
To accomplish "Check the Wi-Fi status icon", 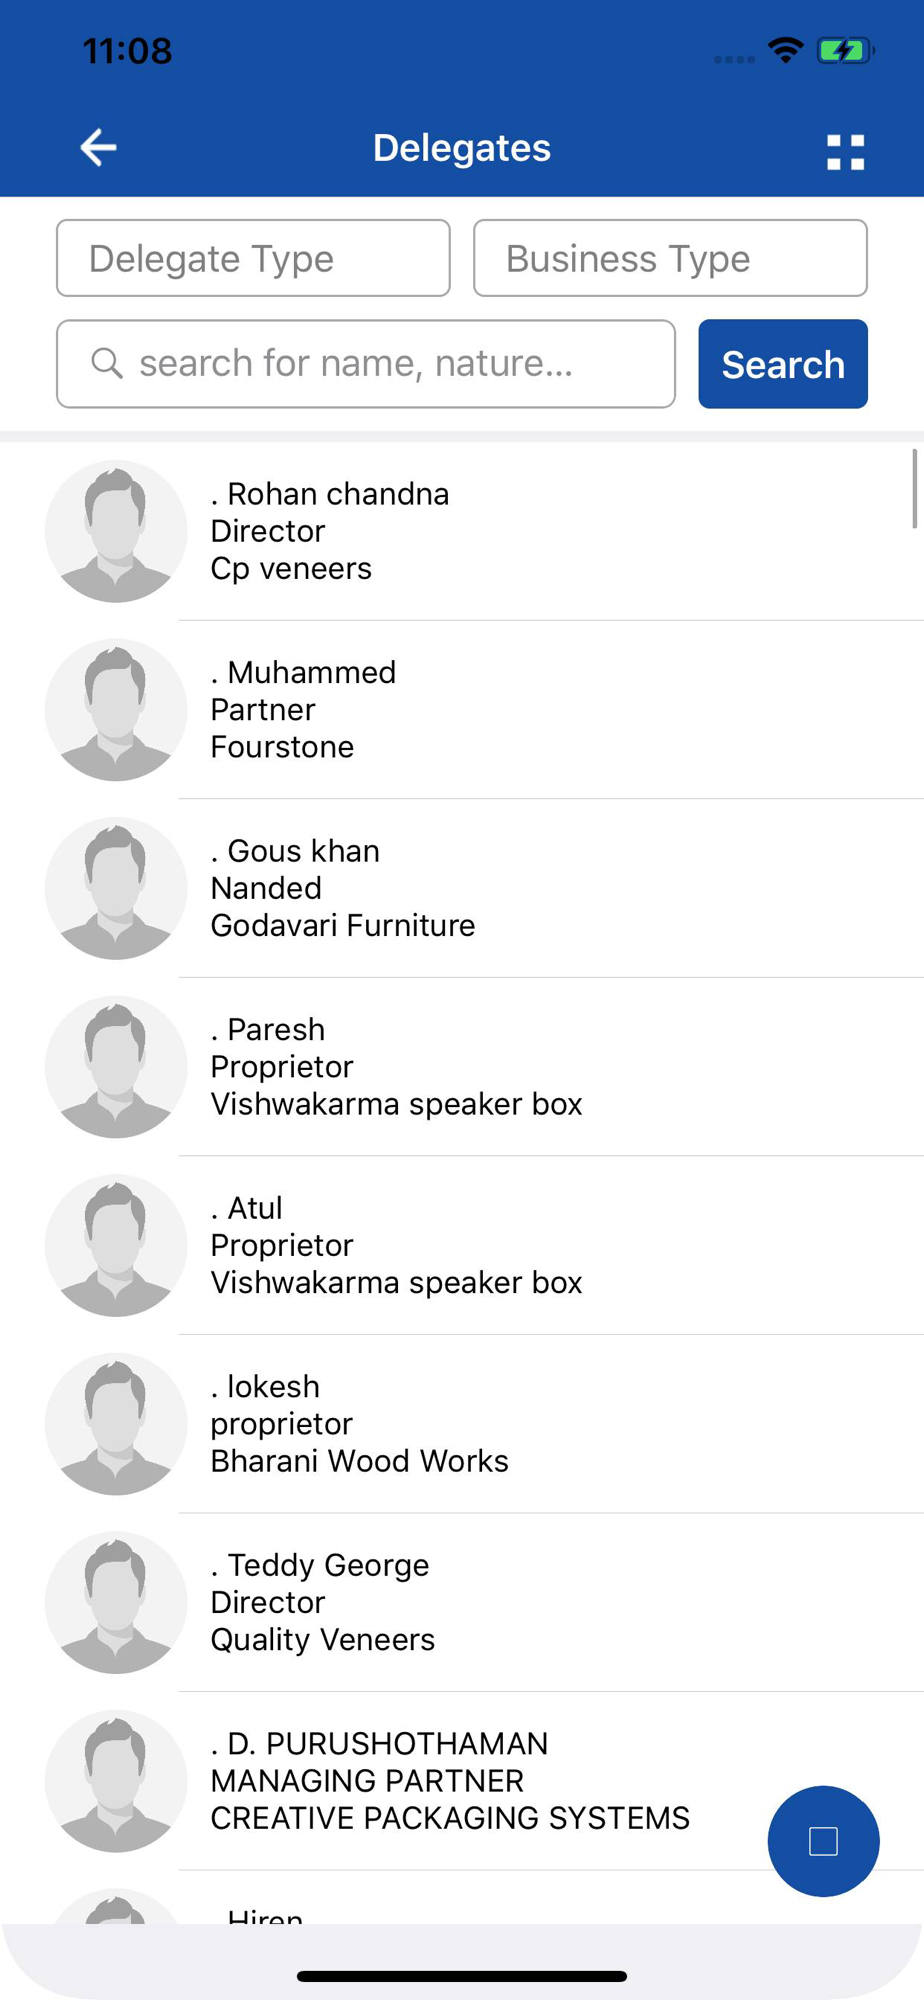I will pyautogui.click(x=786, y=50).
